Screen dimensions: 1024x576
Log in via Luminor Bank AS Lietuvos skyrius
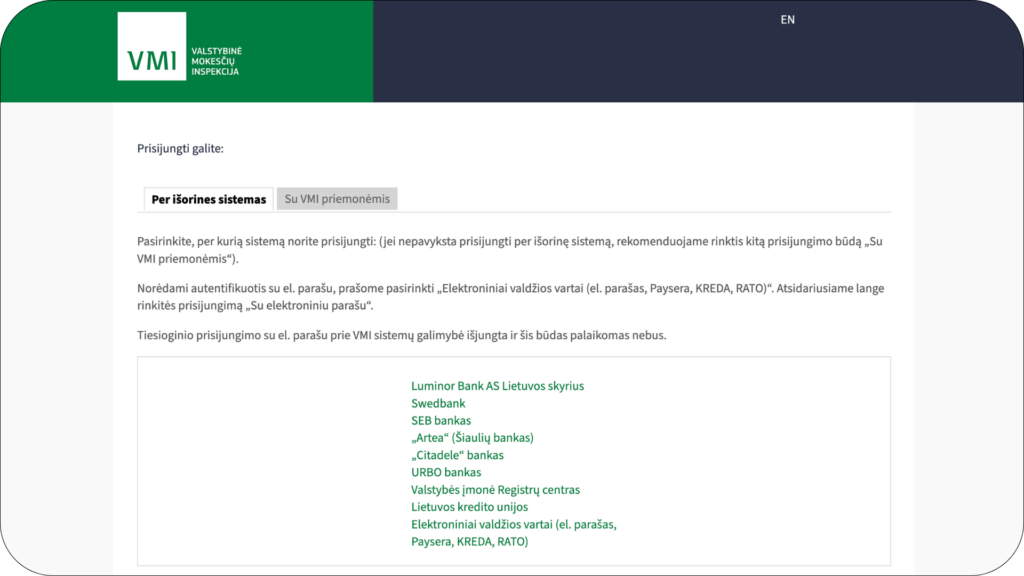pos(497,386)
